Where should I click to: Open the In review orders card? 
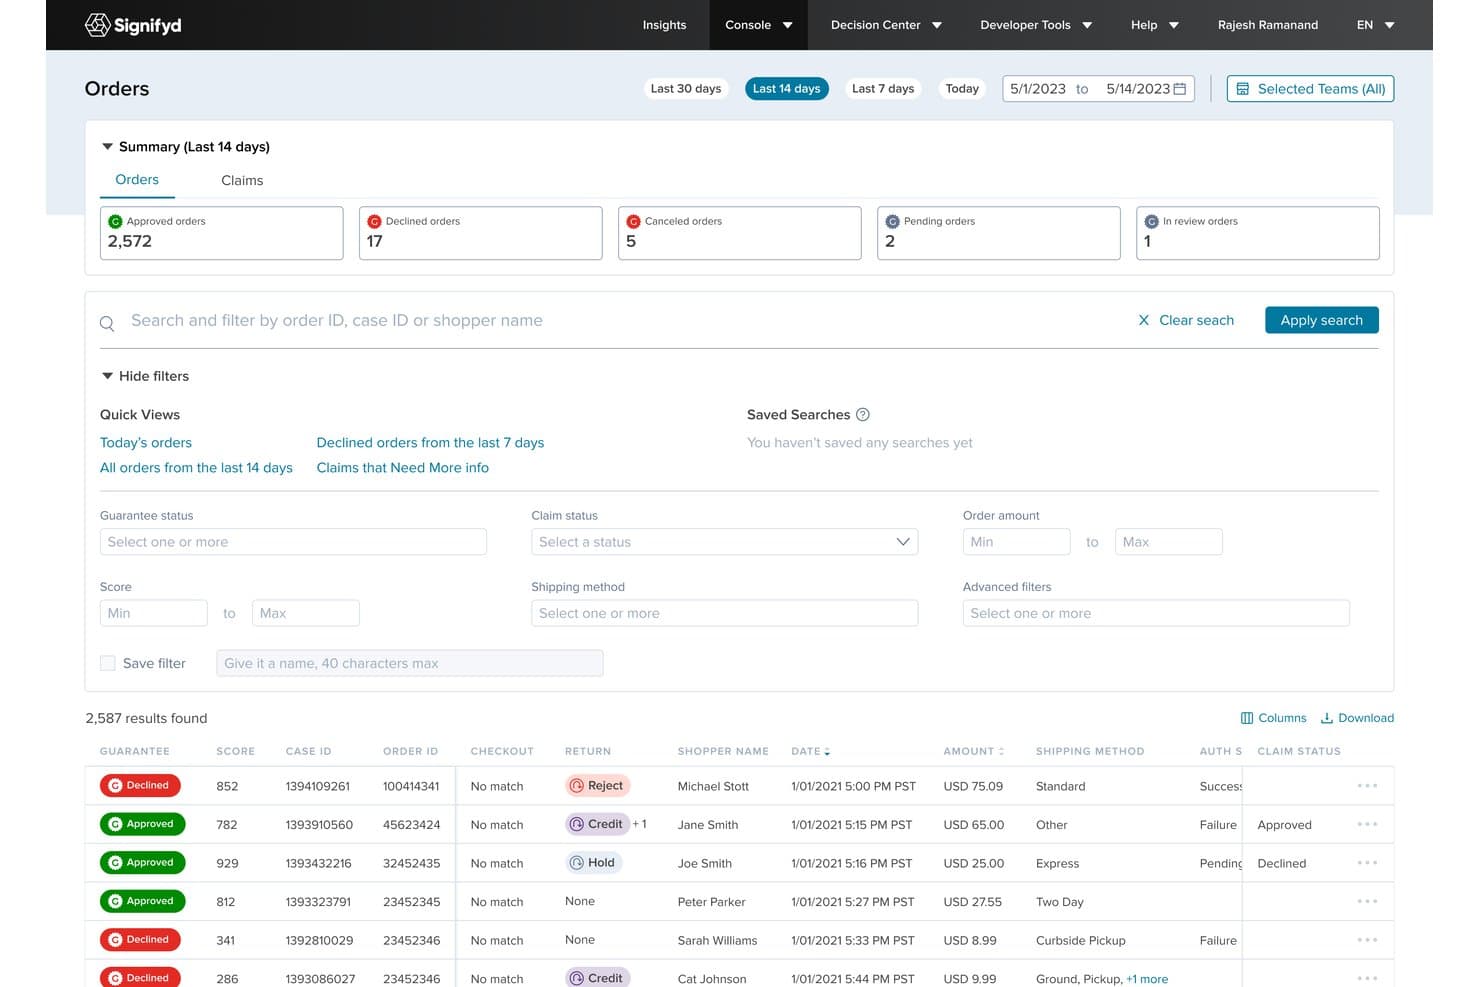(1258, 233)
